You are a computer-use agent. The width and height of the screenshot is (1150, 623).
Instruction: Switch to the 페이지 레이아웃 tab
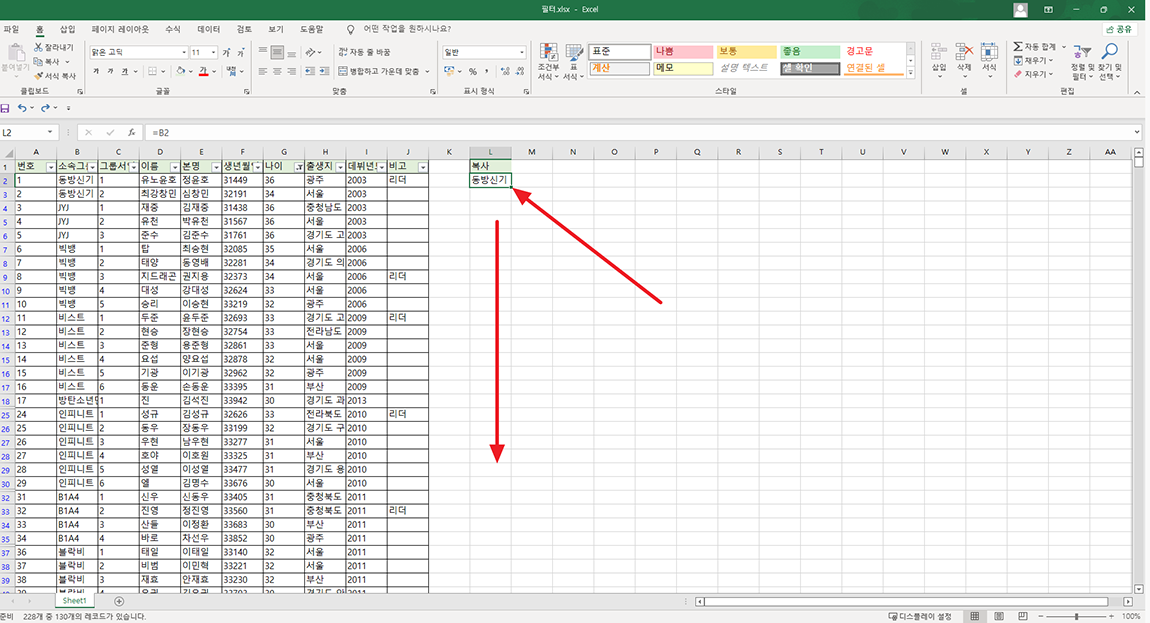coord(120,29)
